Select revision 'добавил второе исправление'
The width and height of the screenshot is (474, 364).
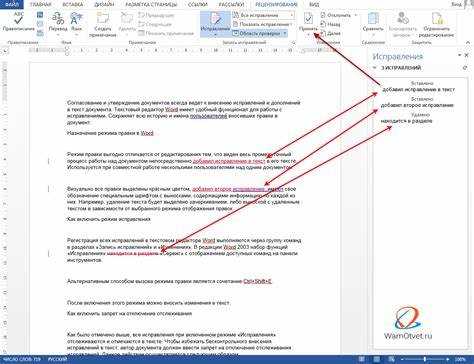point(417,102)
